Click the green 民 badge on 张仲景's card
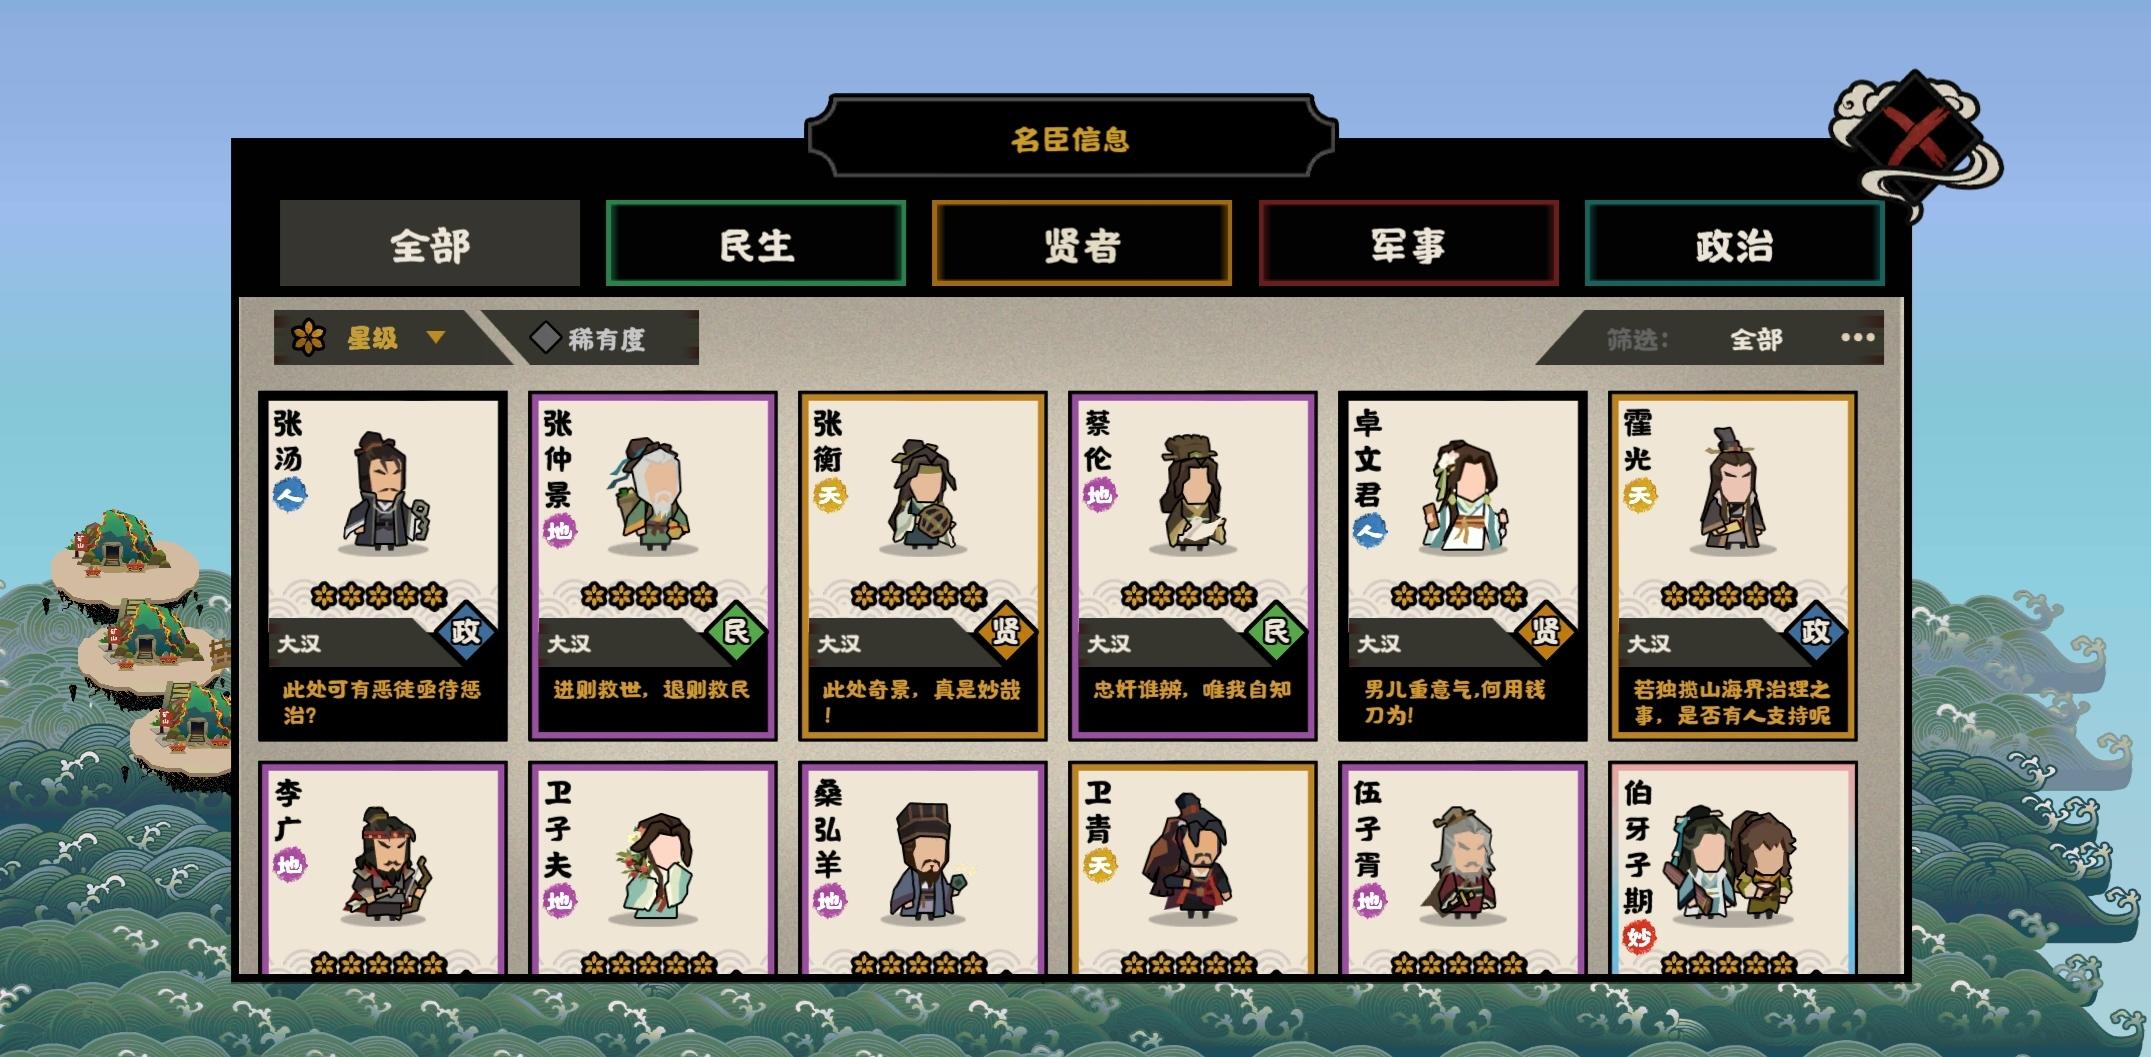The width and height of the screenshot is (2151, 1057). pos(736,631)
